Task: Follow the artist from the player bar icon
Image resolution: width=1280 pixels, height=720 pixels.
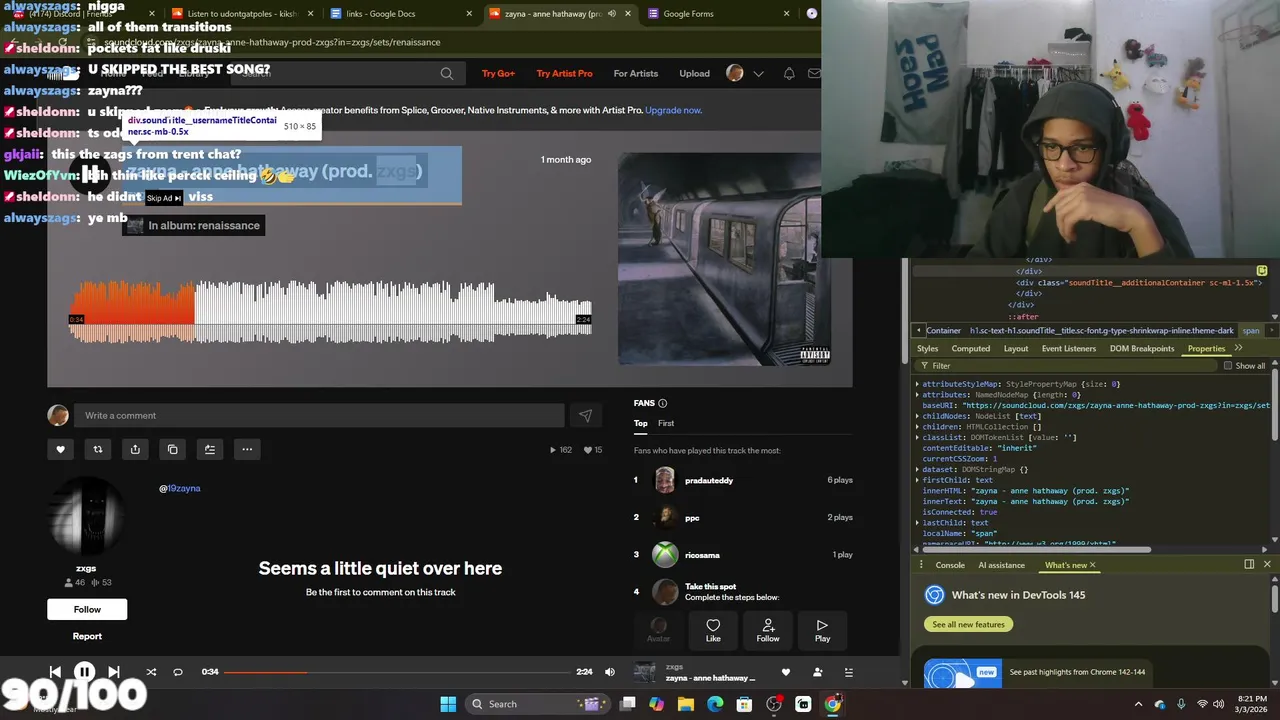Action: click(x=818, y=672)
